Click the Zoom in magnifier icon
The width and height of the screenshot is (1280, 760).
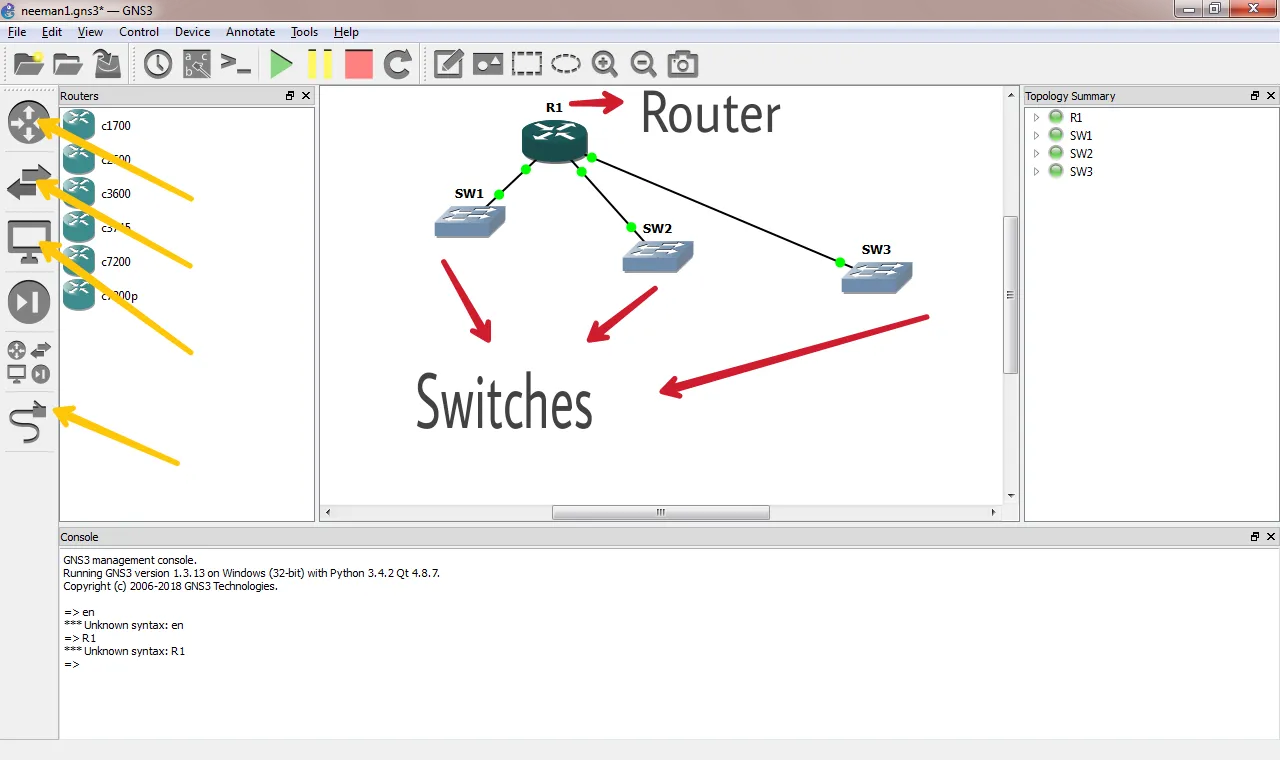click(605, 65)
